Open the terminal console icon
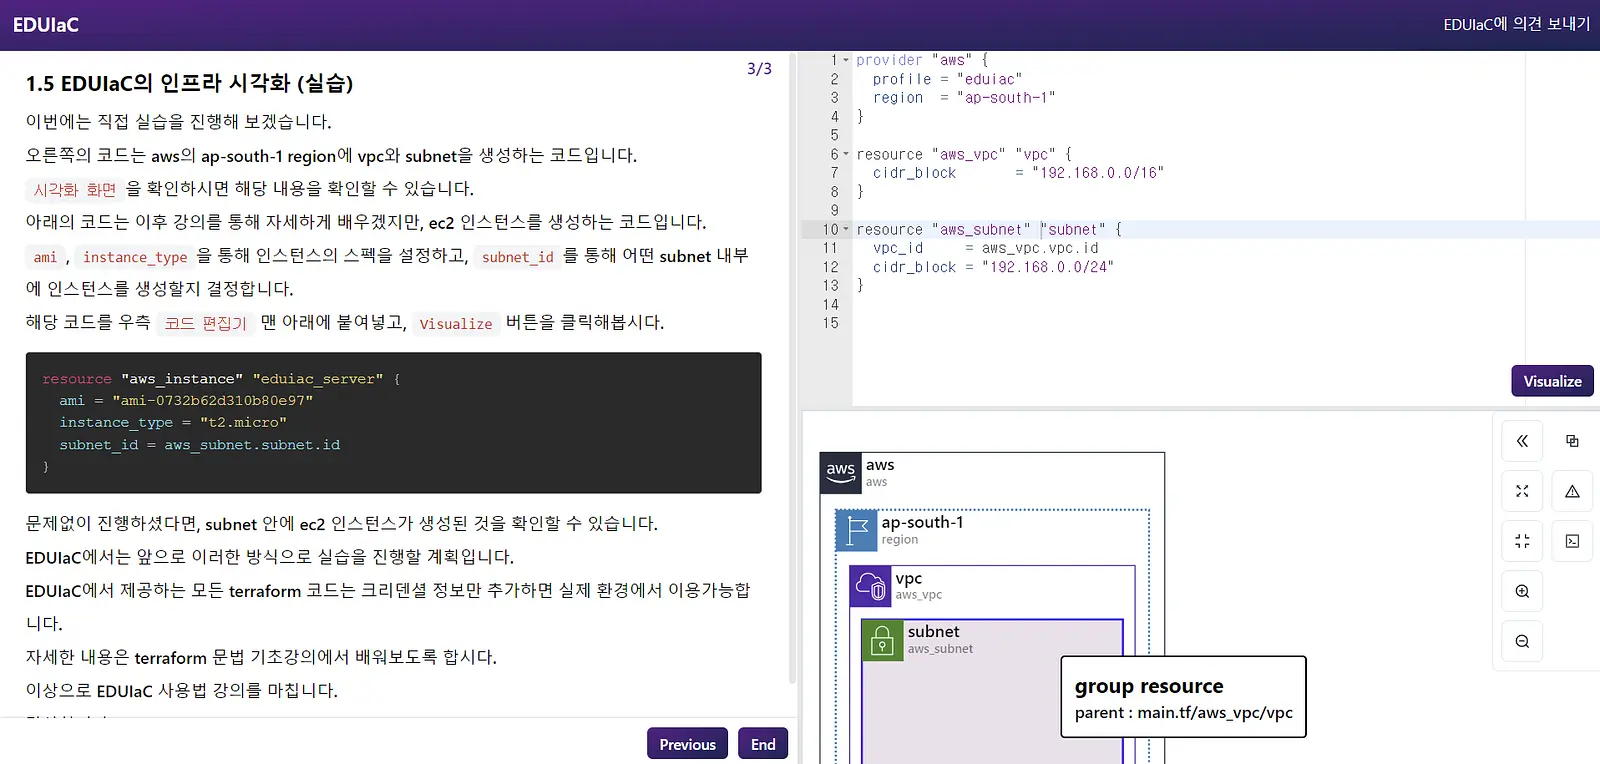The width and height of the screenshot is (1600, 764). pos(1572,541)
